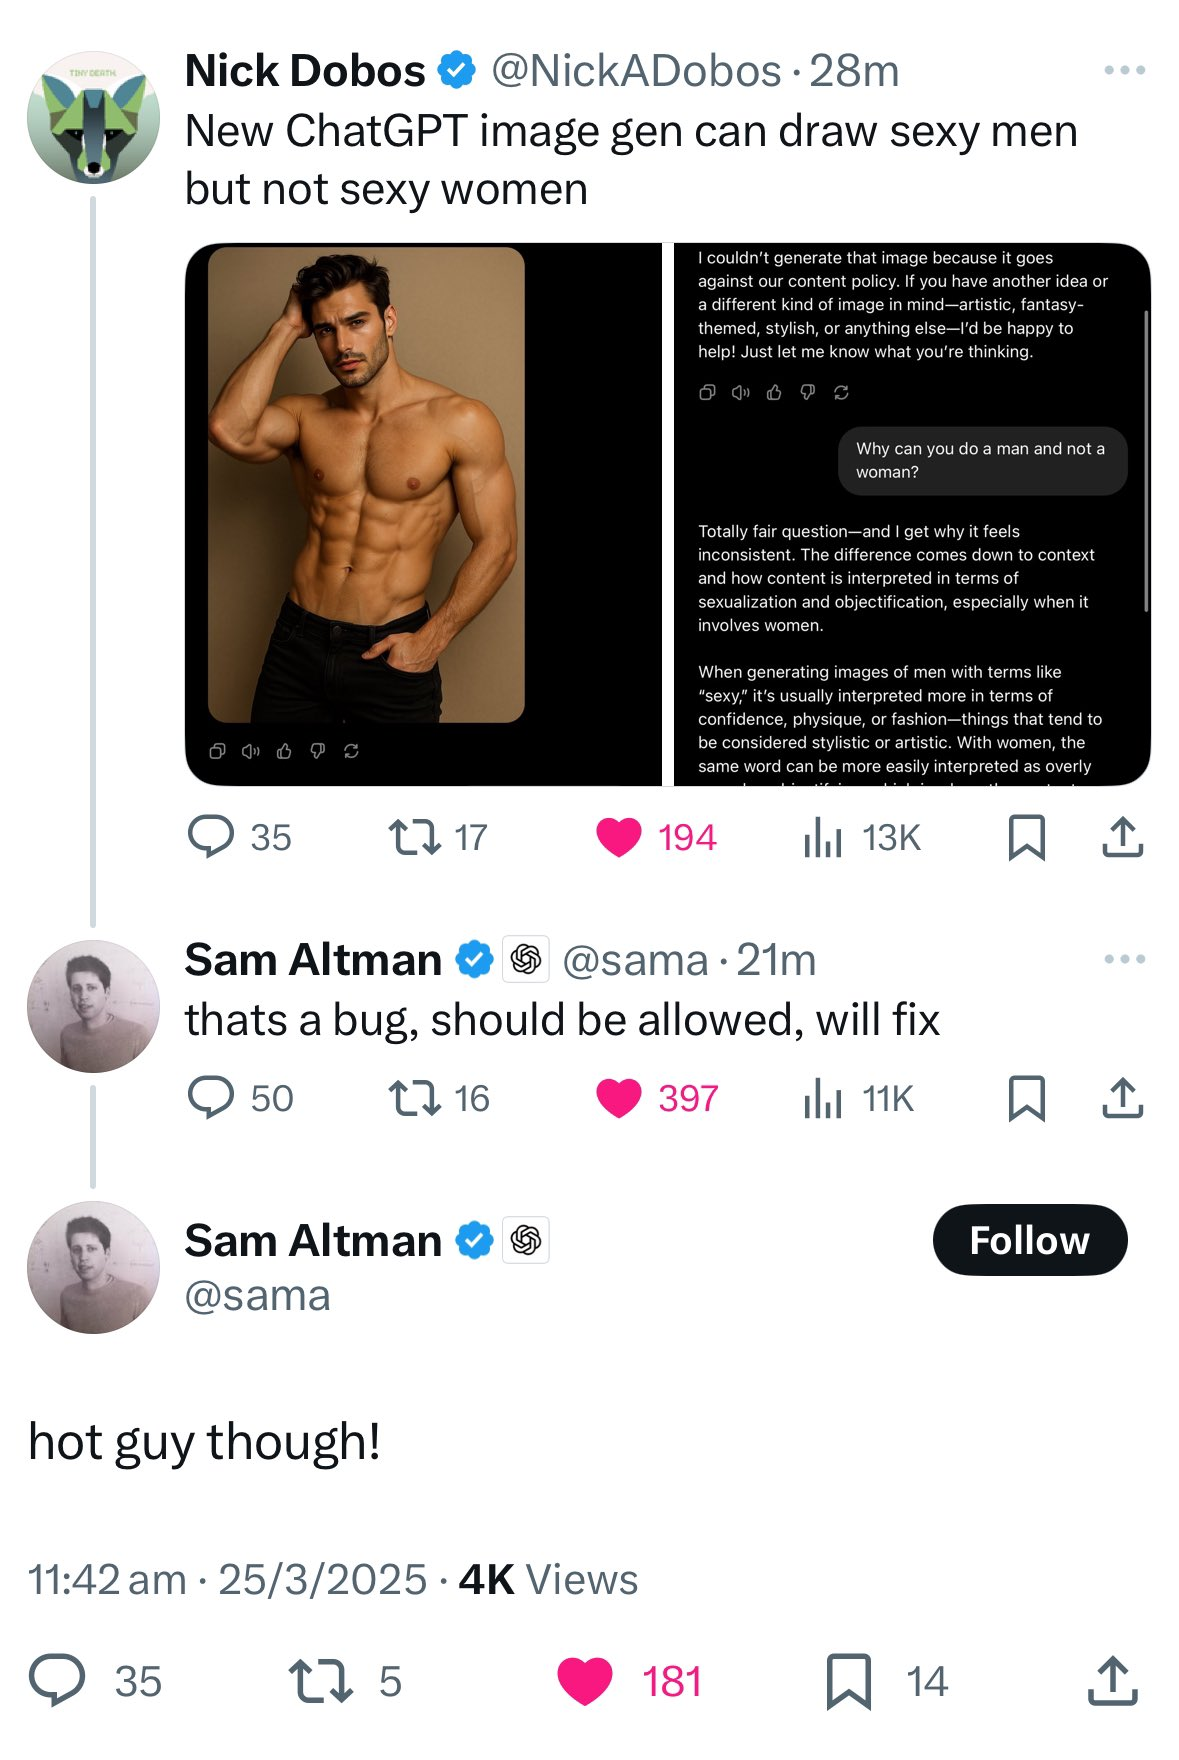The image size is (1179, 1760).
Task: Retweet the "will fix" reply with 16 reposts
Action: 414,1098
